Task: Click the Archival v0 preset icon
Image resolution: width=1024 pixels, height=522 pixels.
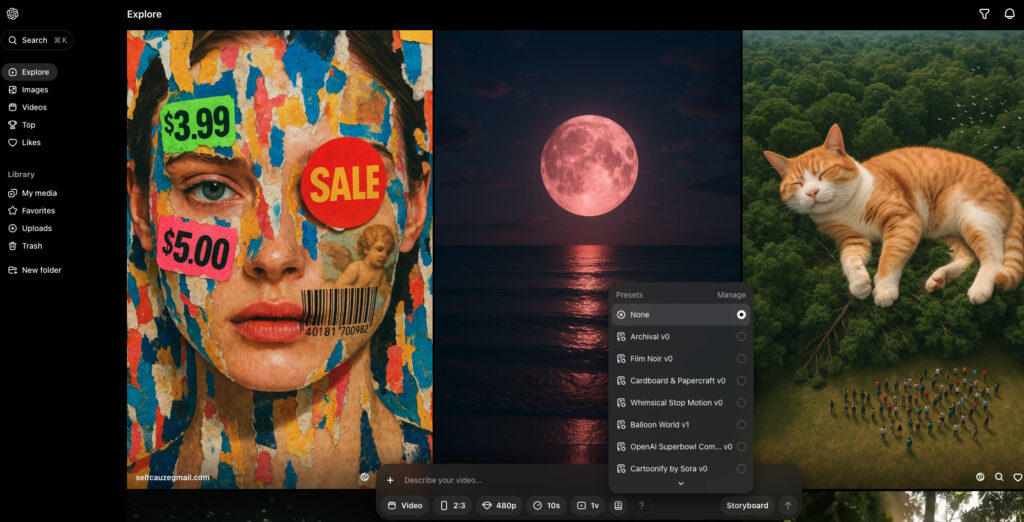Action: tap(621, 336)
